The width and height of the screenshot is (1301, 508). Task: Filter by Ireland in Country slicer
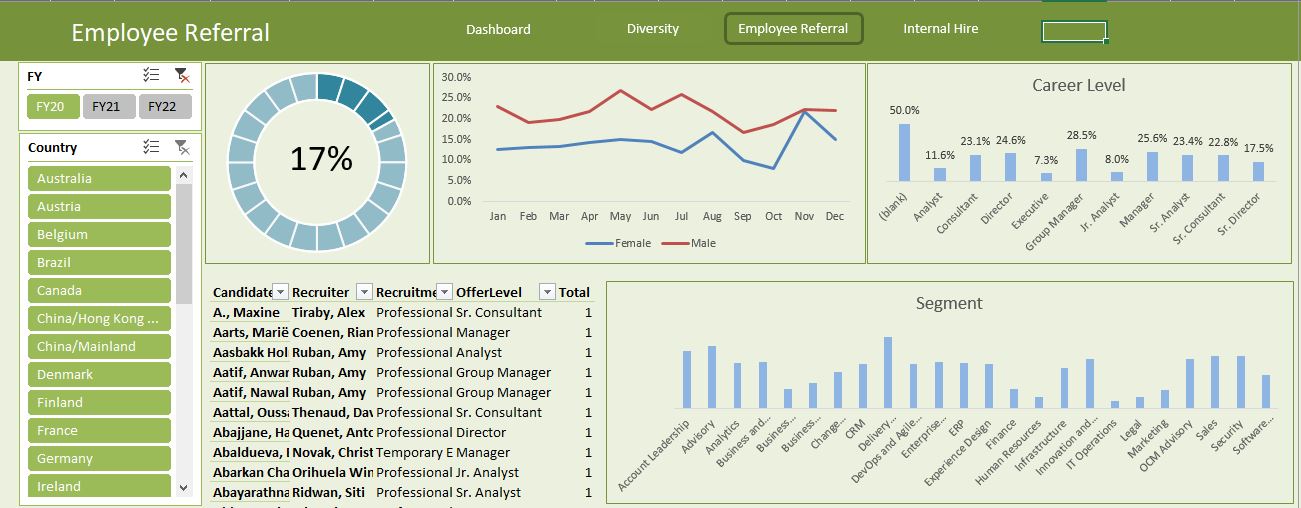(99, 486)
